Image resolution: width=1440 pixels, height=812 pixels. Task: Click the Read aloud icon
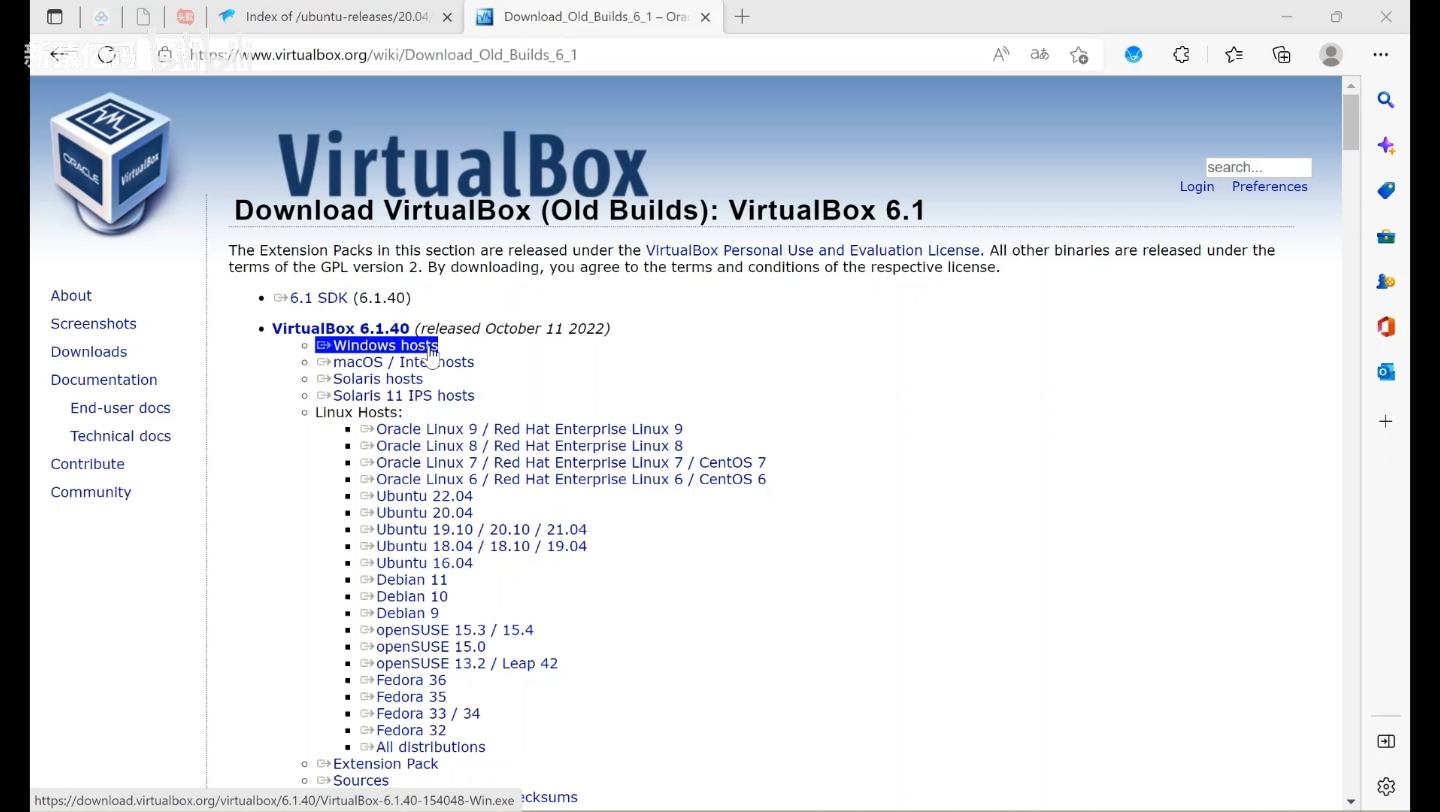(x=1001, y=55)
